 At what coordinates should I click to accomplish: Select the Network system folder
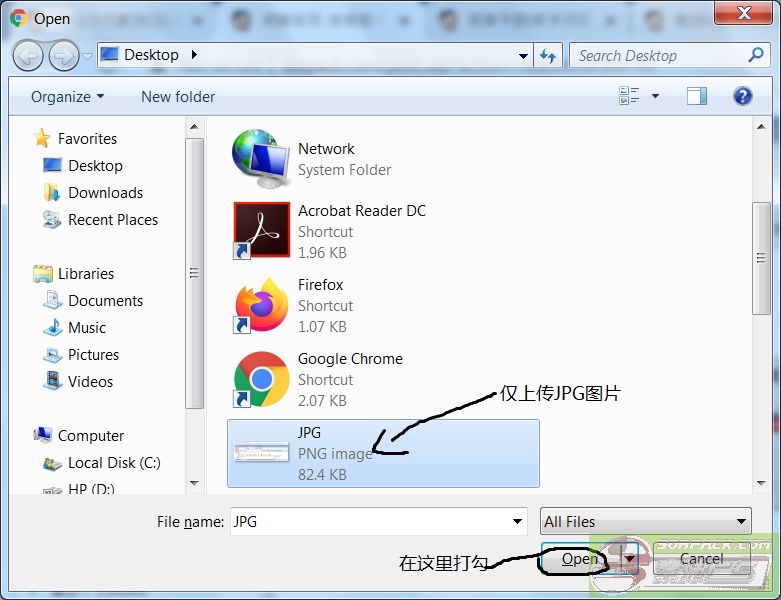tap(261, 158)
